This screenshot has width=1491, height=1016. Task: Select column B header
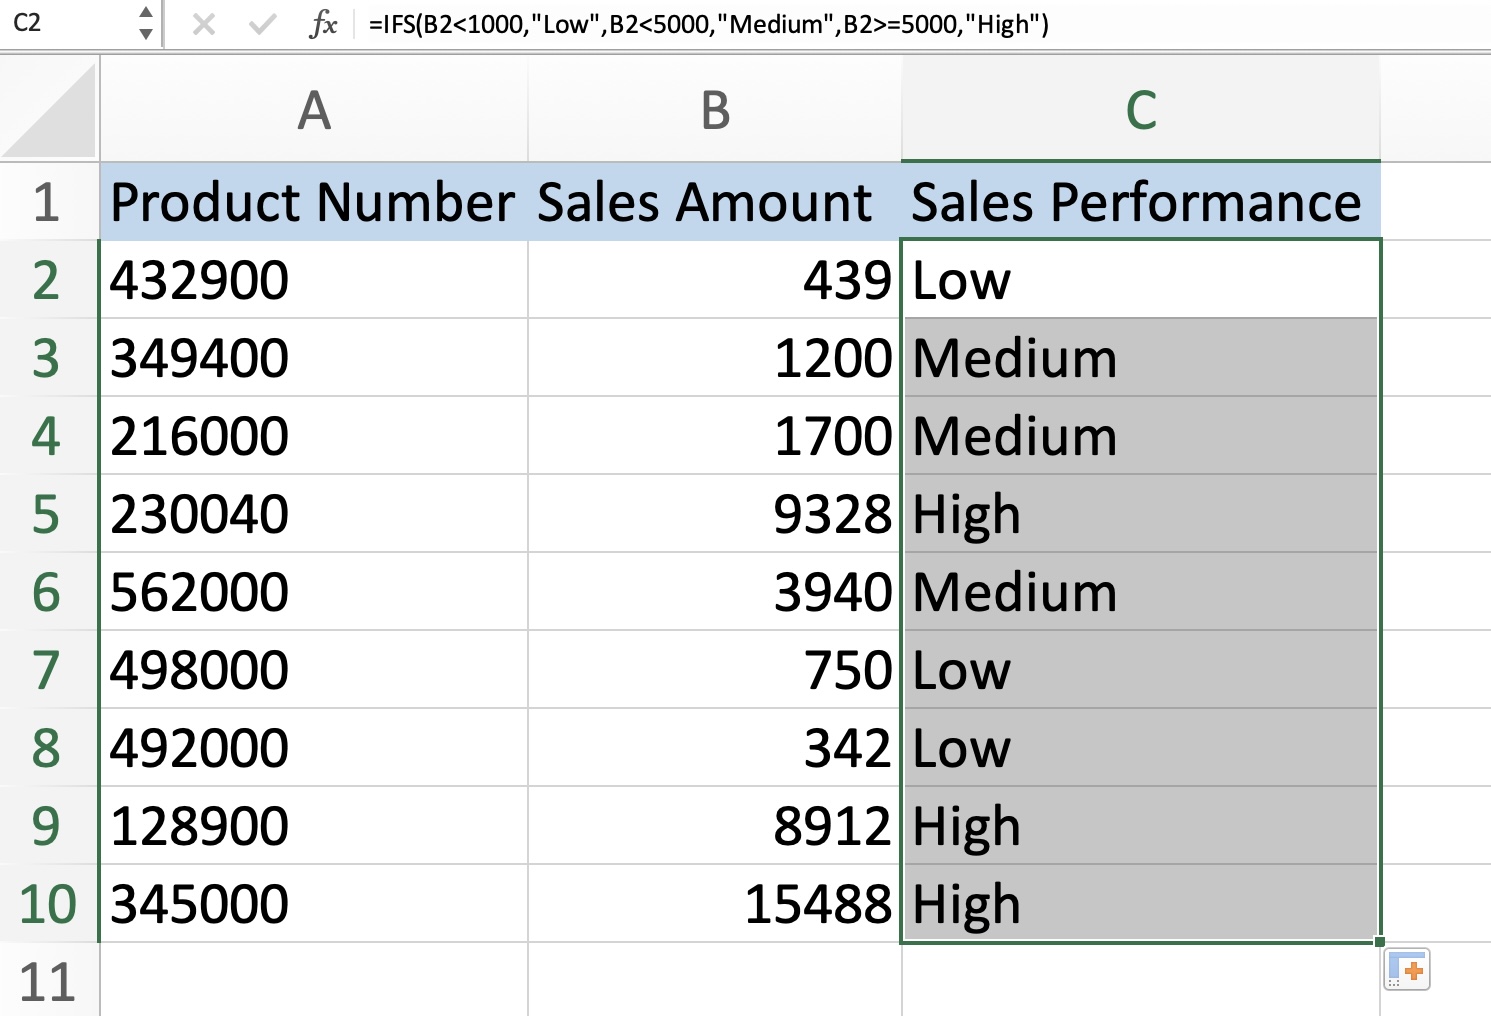point(715,110)
